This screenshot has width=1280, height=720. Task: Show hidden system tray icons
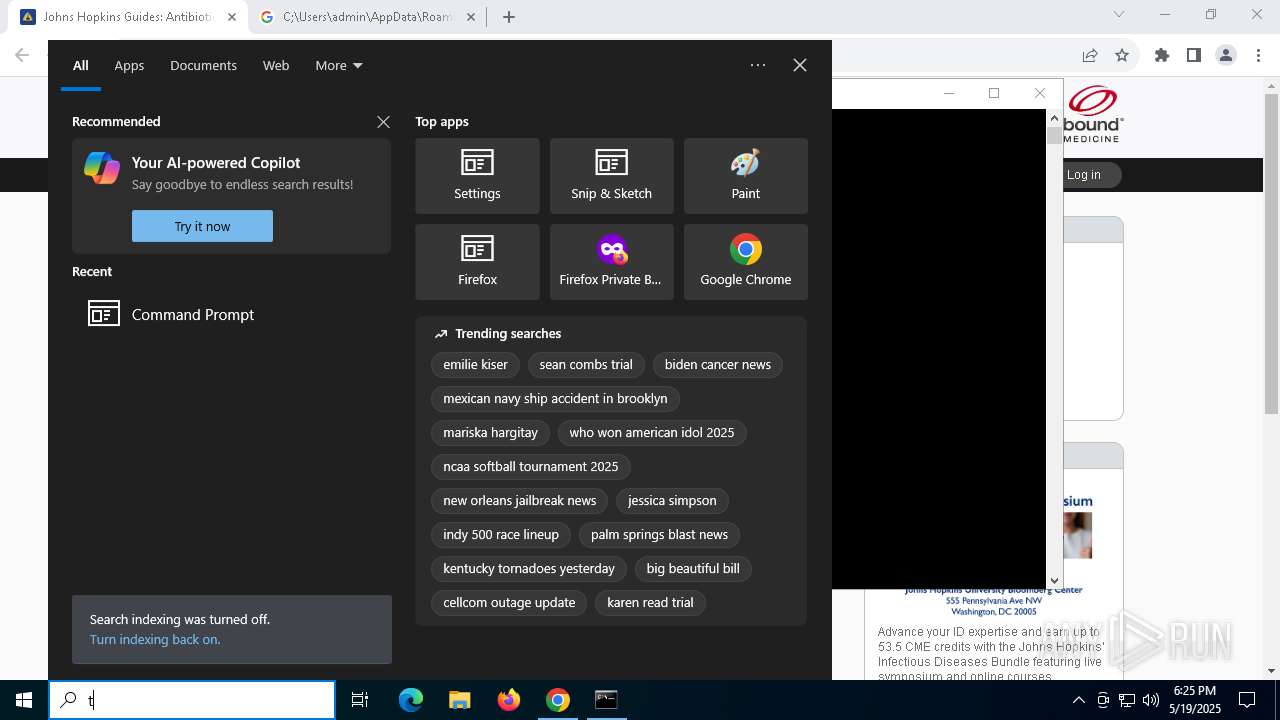1078,700
